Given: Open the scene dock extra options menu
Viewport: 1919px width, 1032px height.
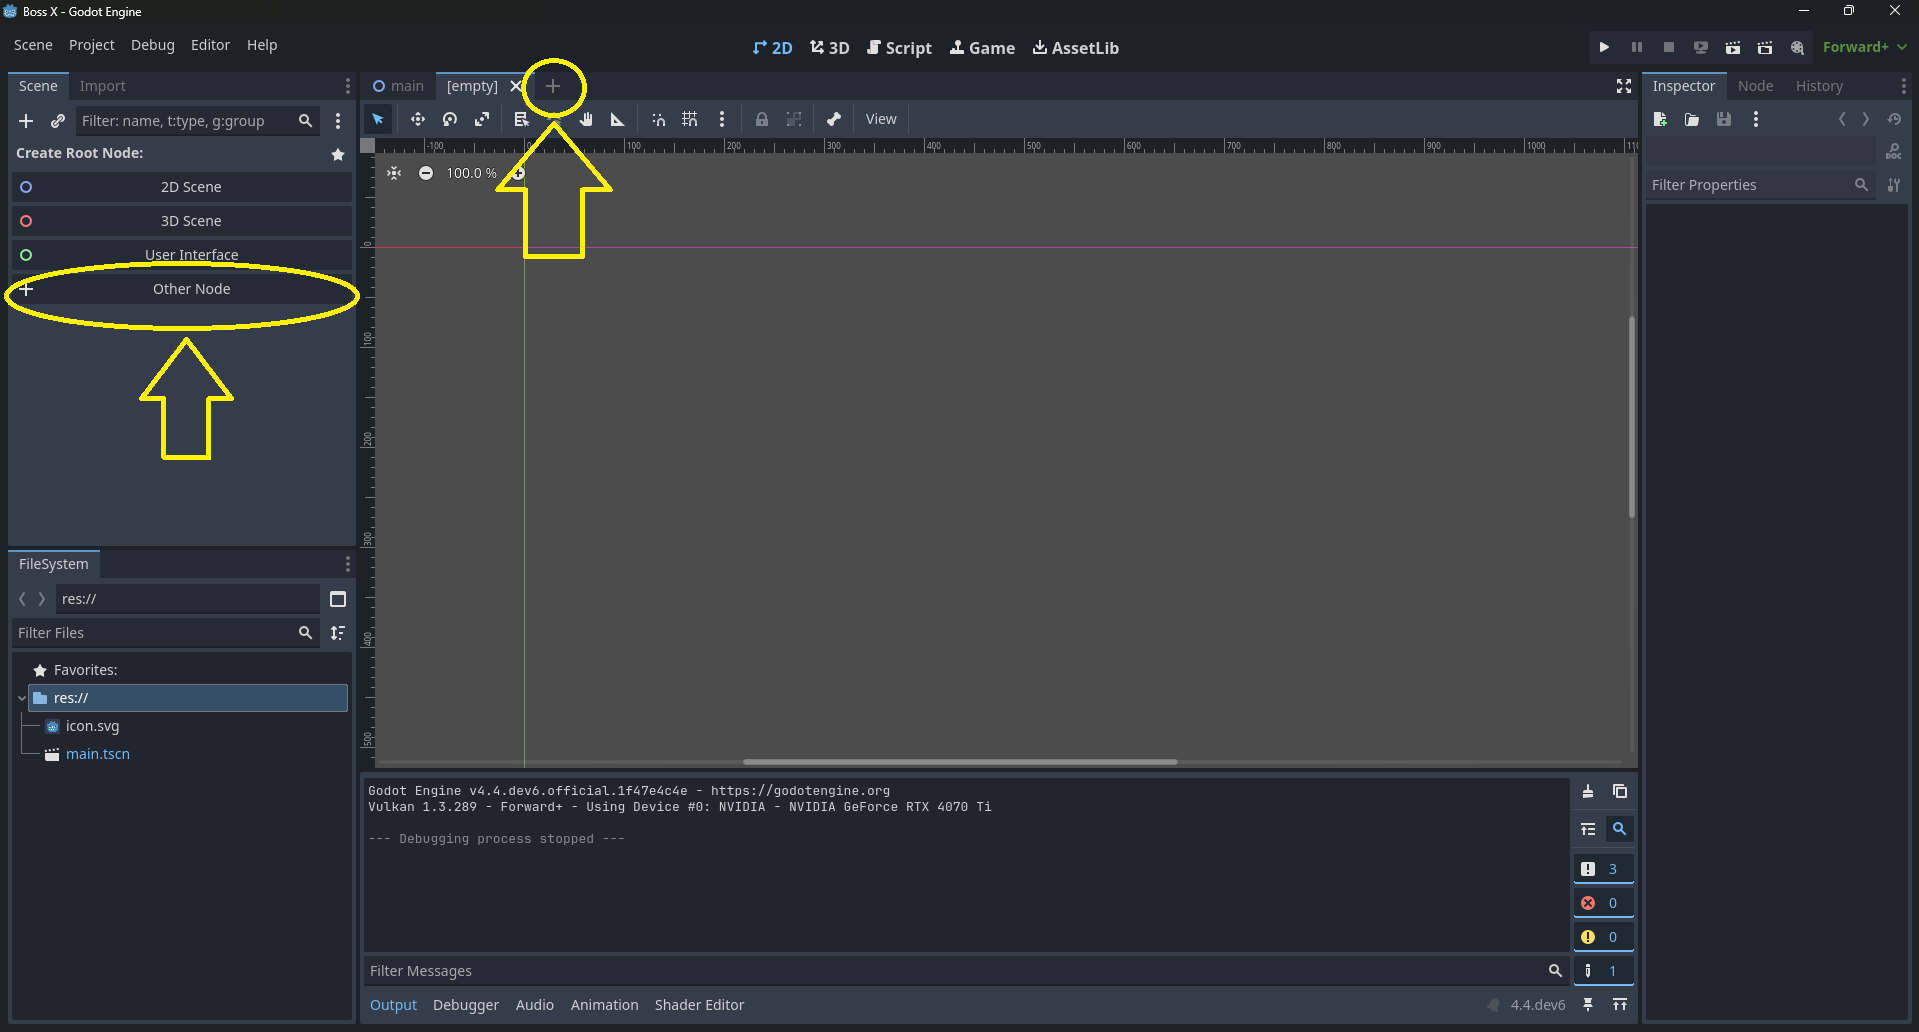Looking at the screenshot, I should tap(338, 121).
